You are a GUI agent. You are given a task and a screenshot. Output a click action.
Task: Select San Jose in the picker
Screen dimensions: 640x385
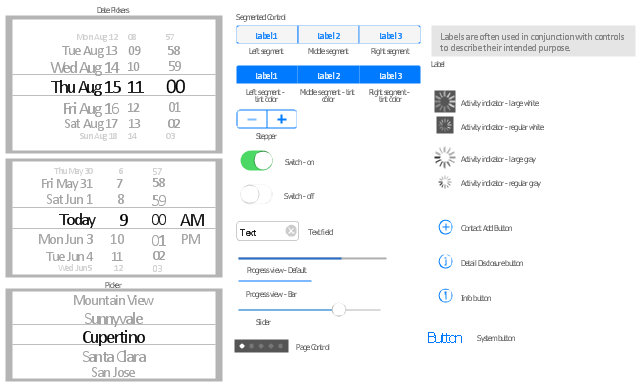113,372
